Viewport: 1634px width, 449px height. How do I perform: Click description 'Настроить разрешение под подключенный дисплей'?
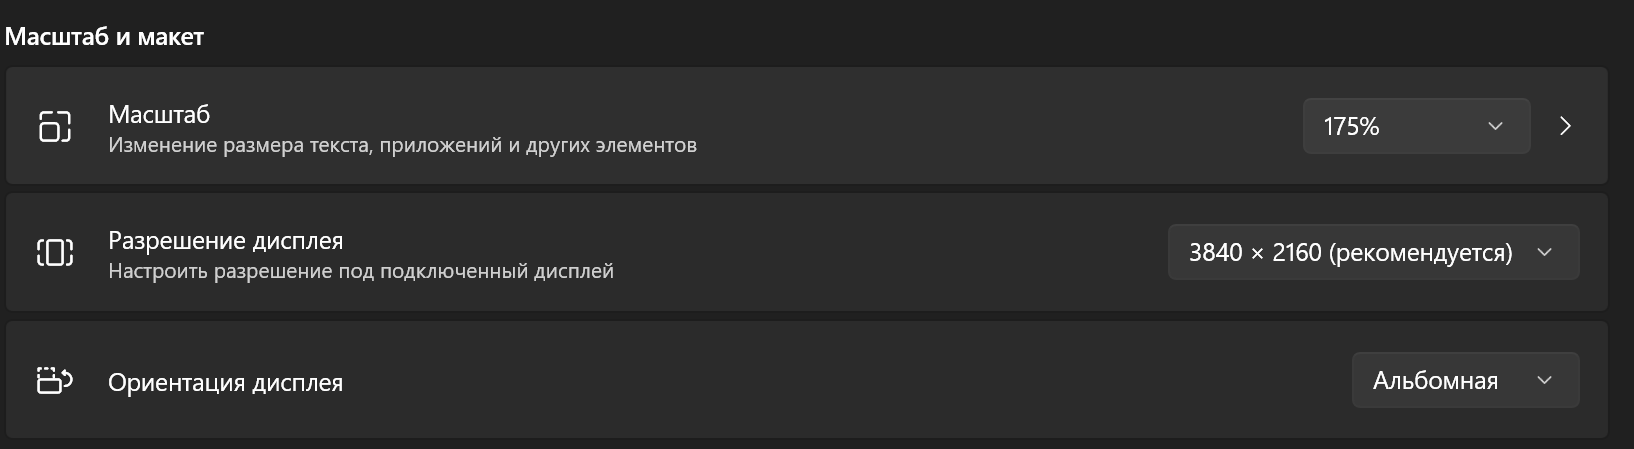361,271
